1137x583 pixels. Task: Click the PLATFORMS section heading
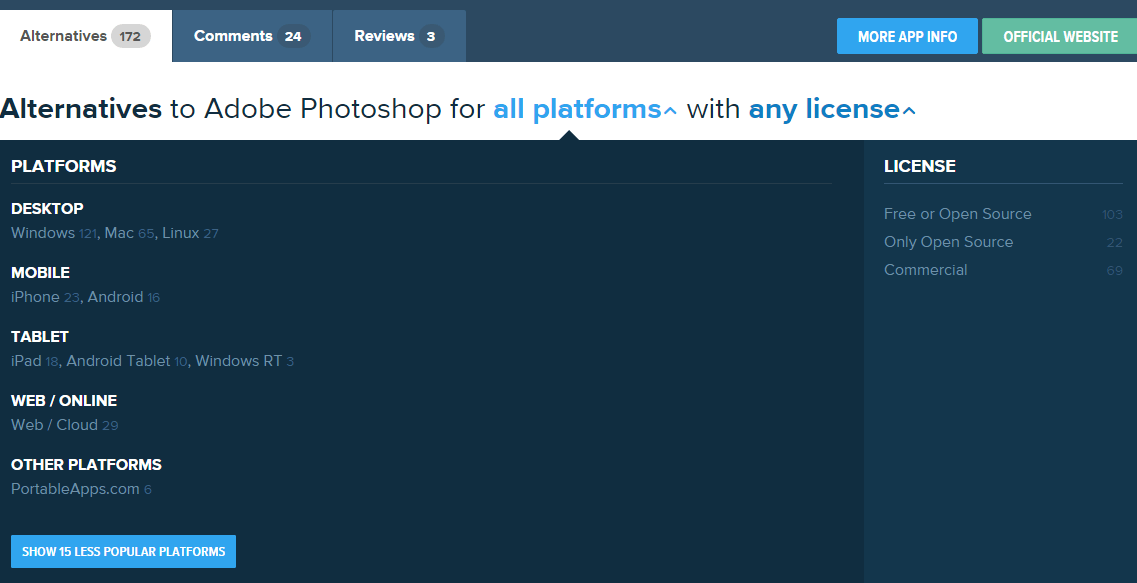pyautogui.click(x=64, y=166)
